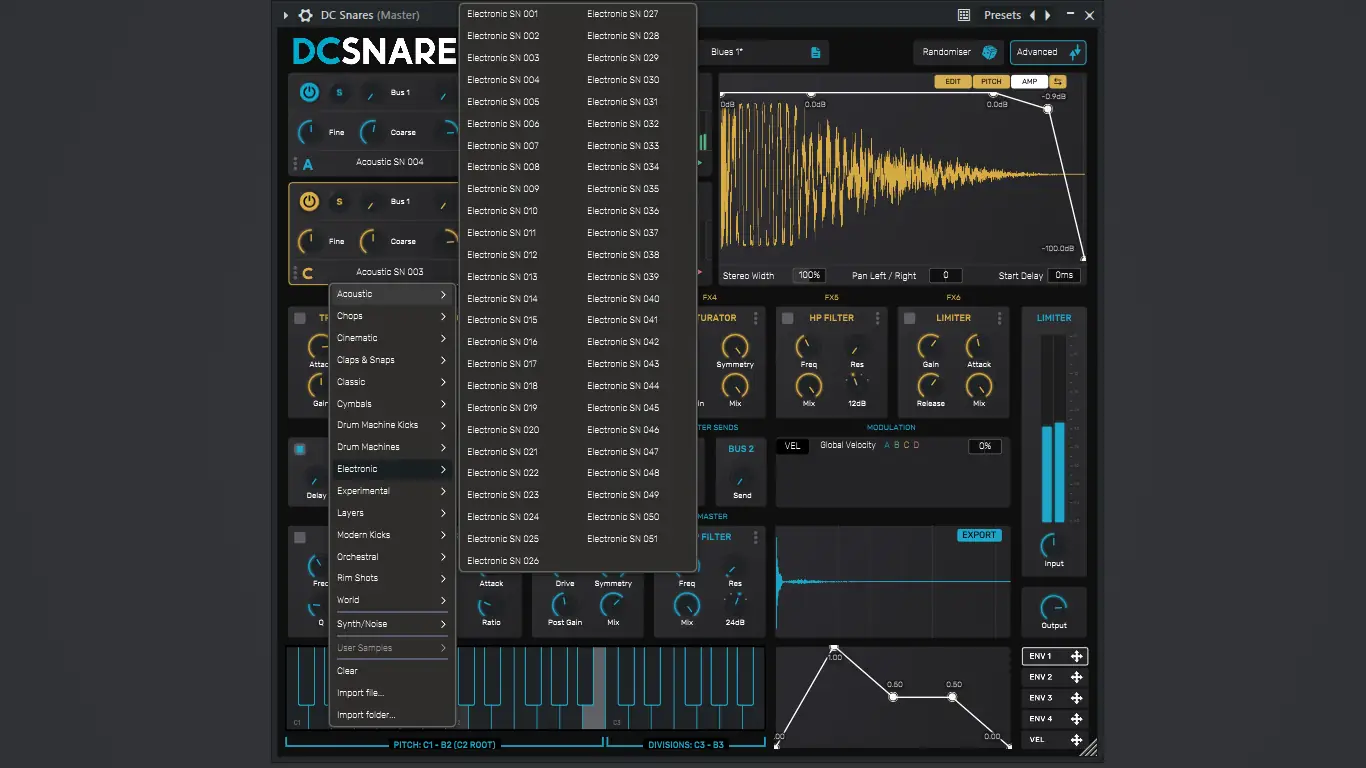Disable the blue checkbox above the Delay knob
Screen dimensions: 1366x768
point(300,449)
